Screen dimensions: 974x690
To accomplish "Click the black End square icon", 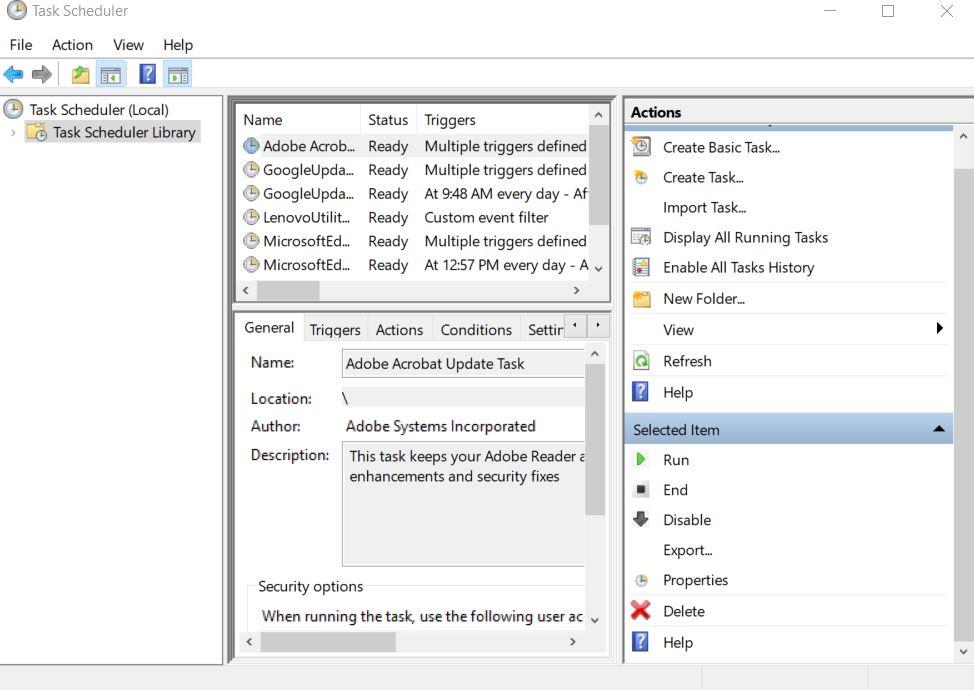I will [x=641, y=489].
